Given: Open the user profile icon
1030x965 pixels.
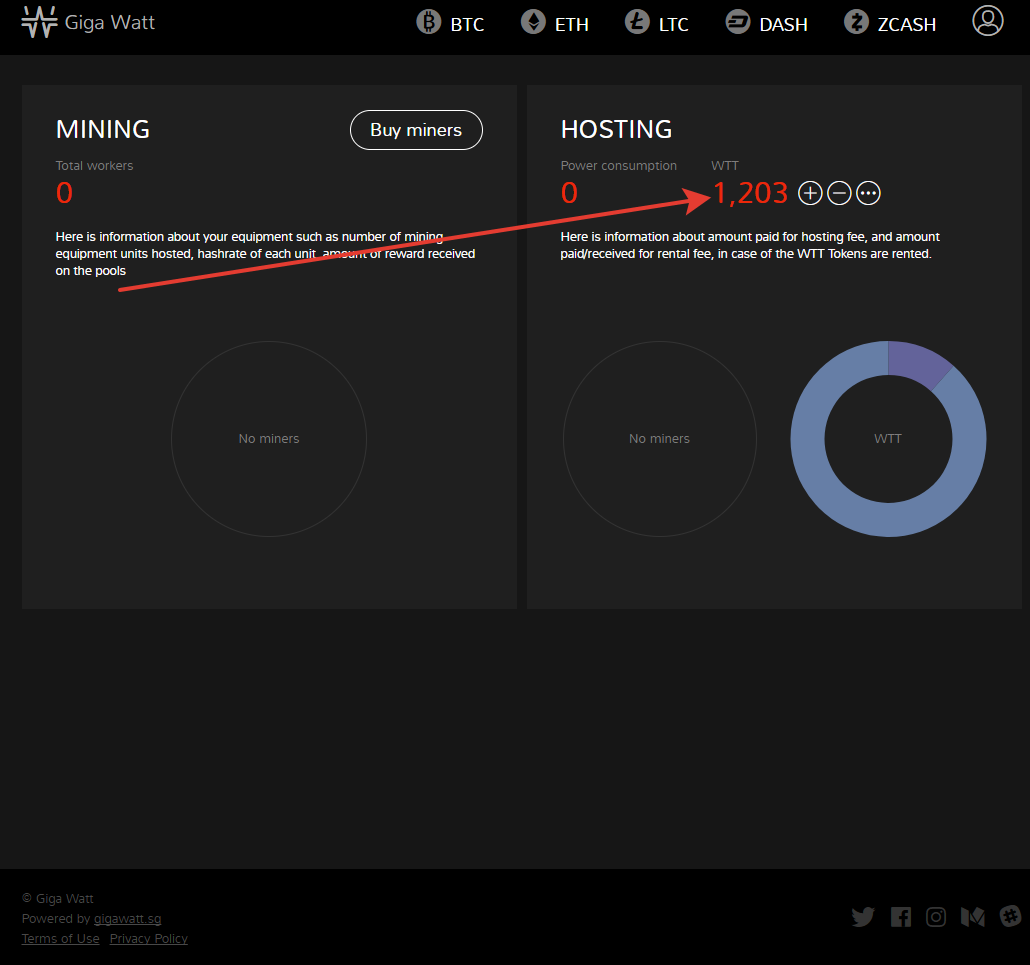Looking at the screenshot, I should [987, 21].
